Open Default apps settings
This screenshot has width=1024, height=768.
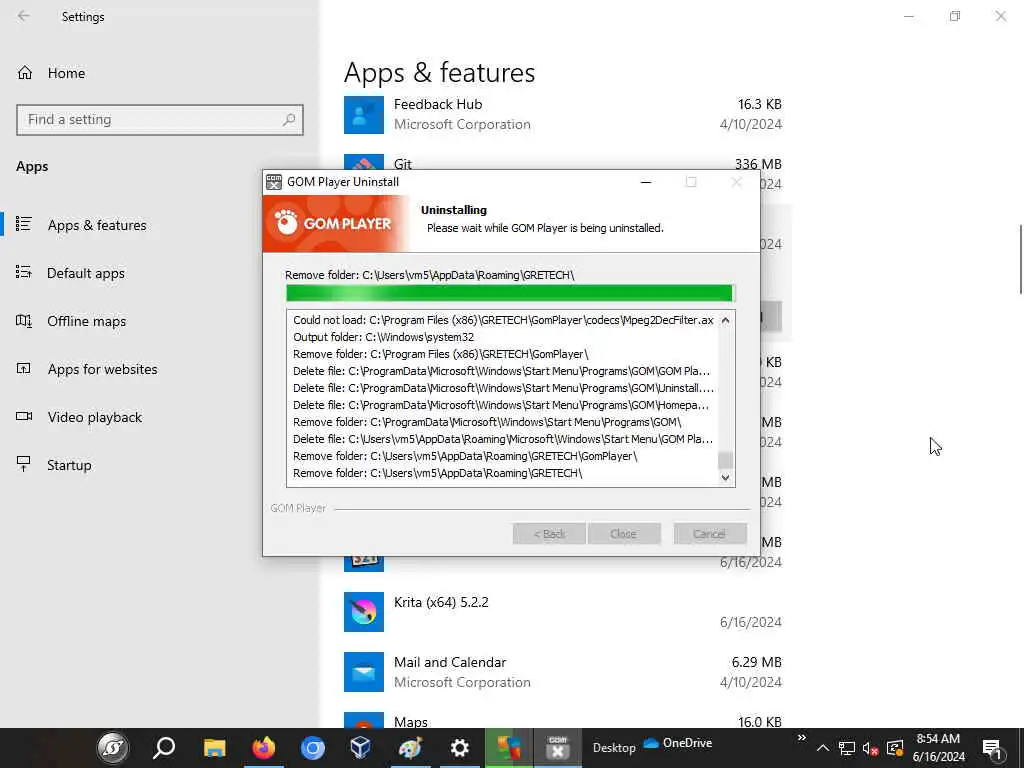[86, 273]
